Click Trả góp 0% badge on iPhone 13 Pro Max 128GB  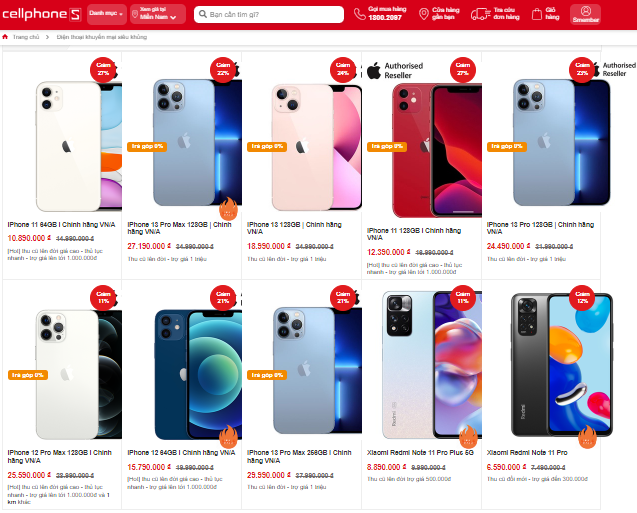pos(147,146)
